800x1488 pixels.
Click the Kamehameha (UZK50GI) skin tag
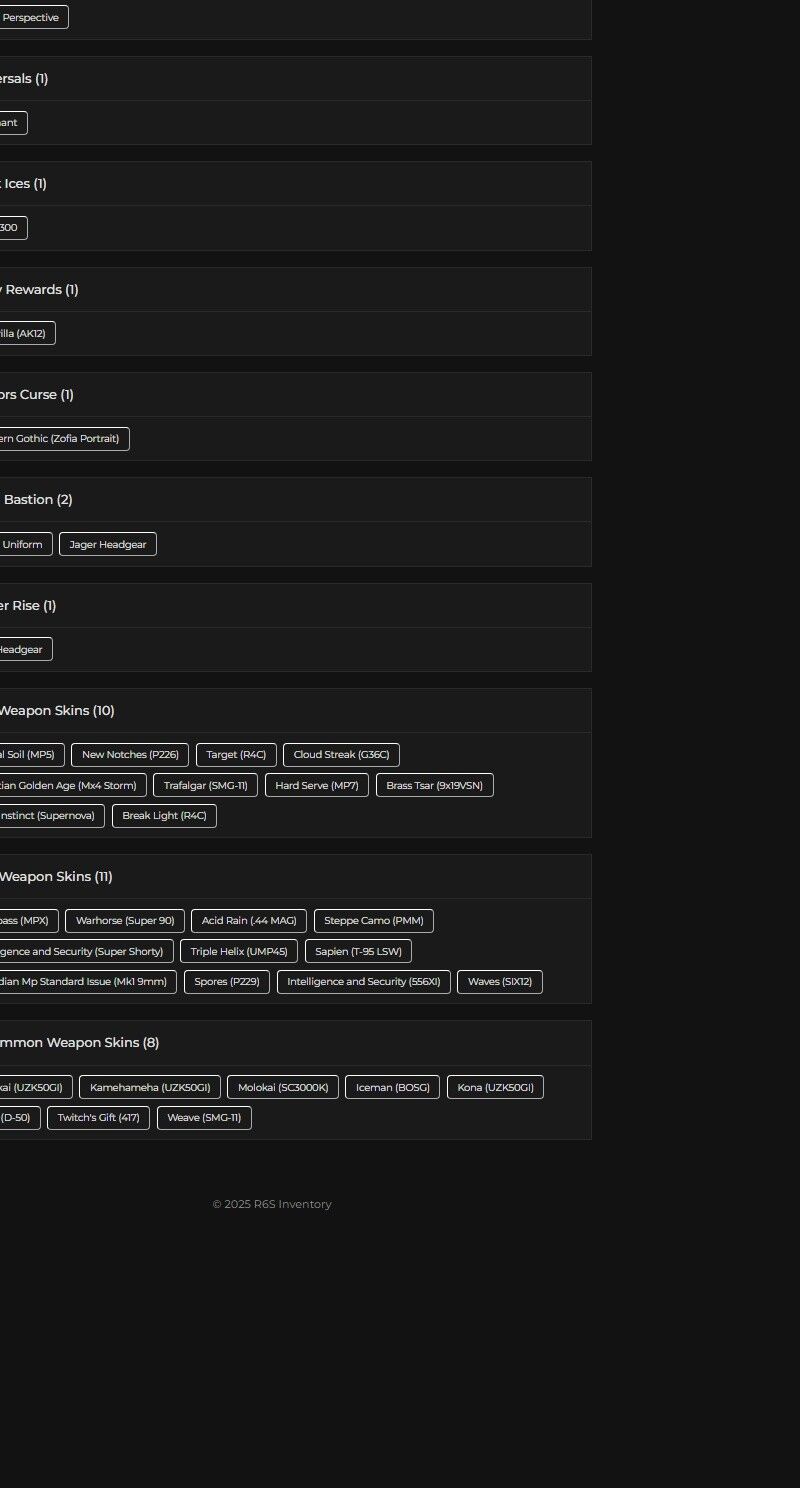click(150, 1087)
